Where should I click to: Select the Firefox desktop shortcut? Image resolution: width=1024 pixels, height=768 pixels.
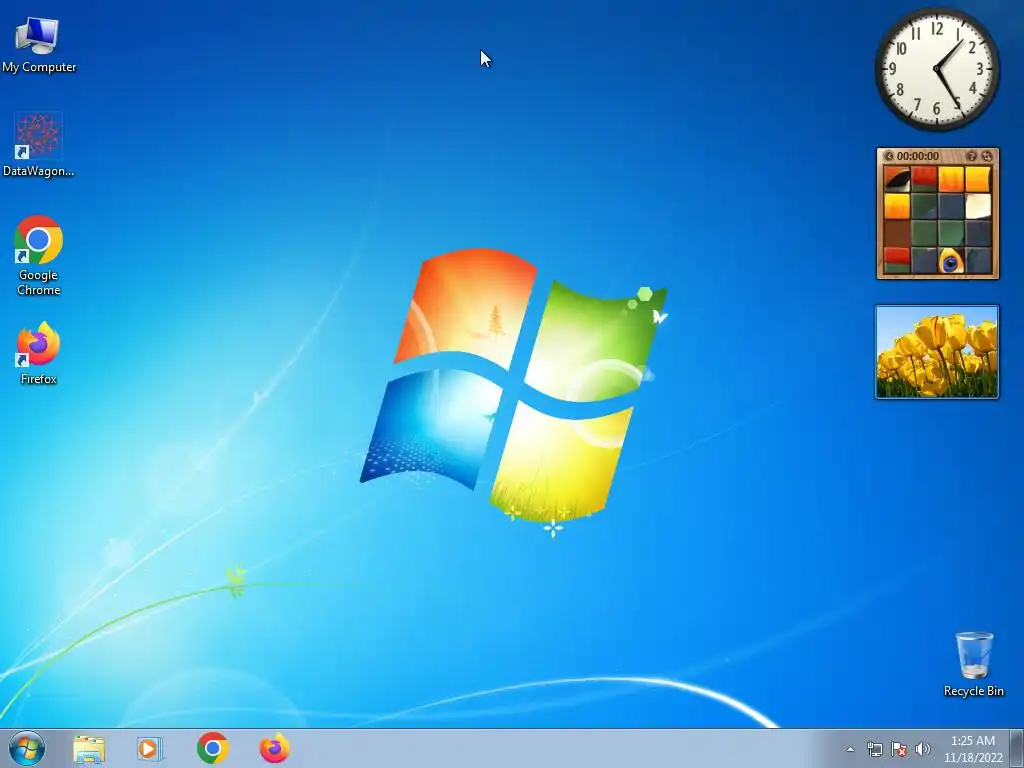coord(39,353)
